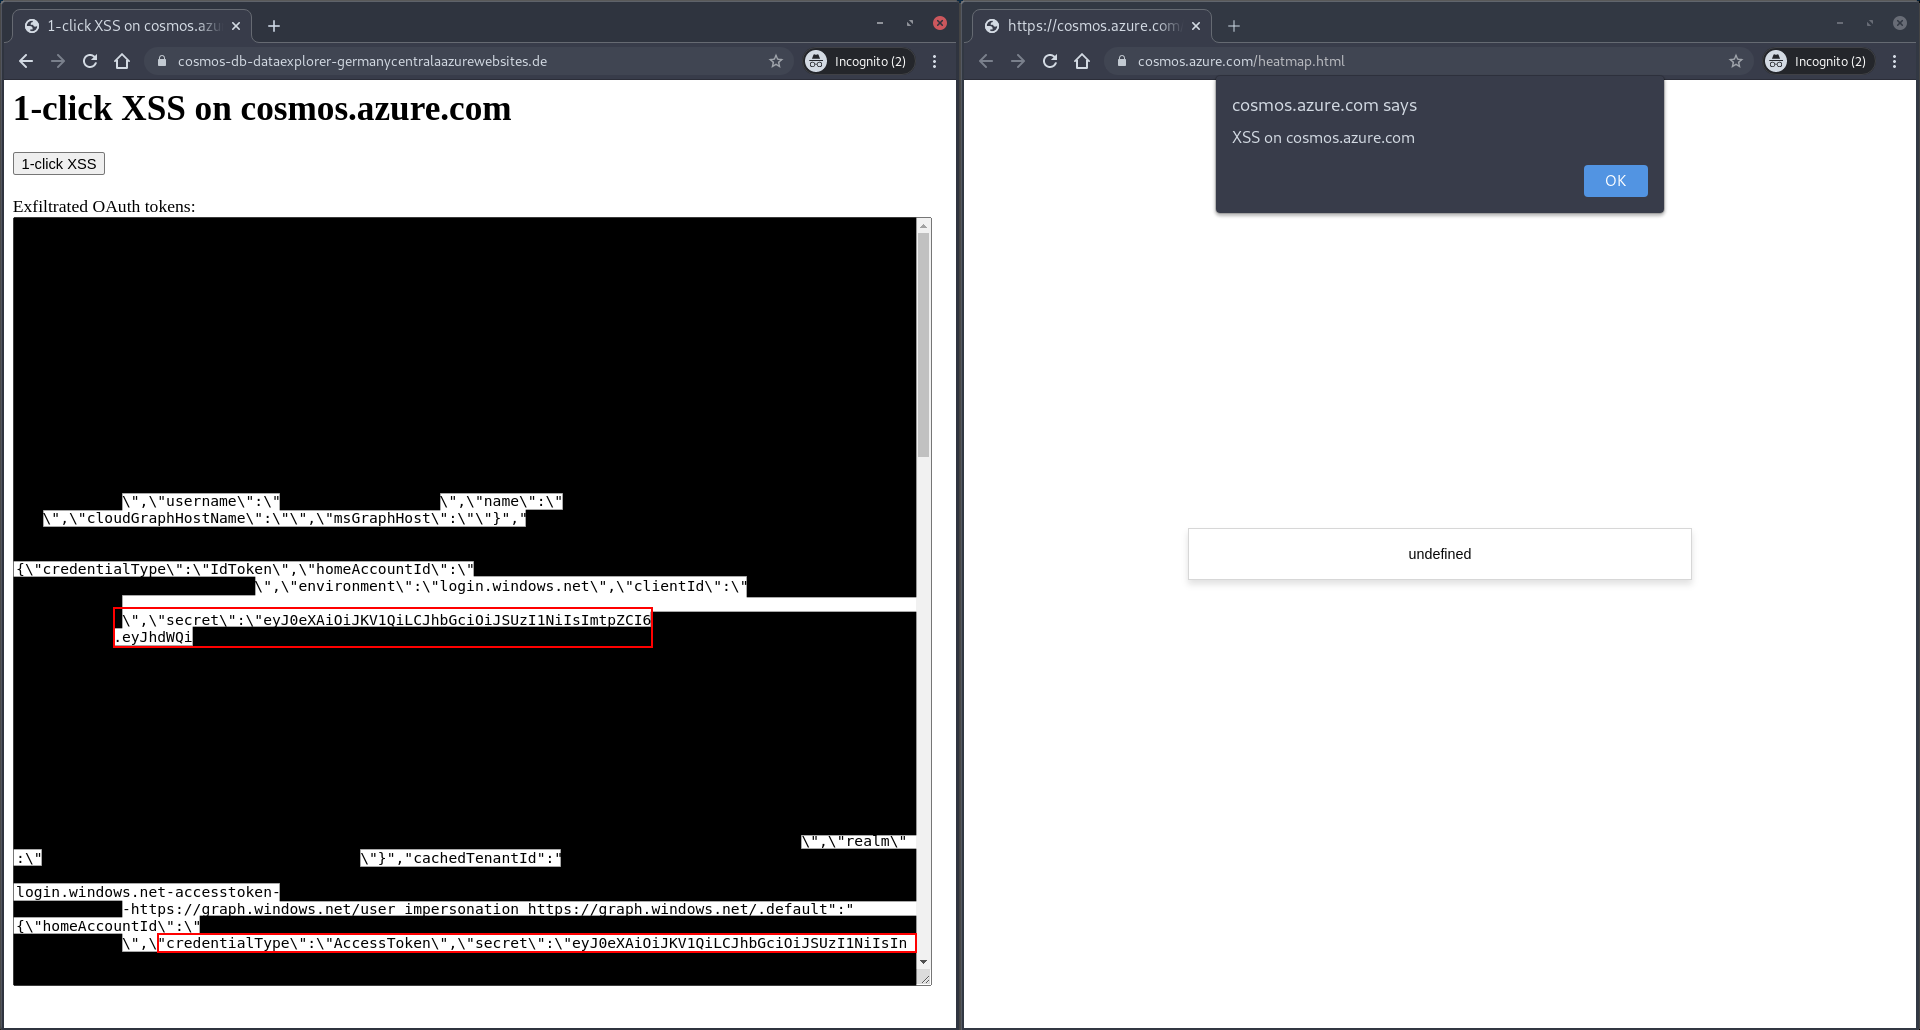Toggle the bookmark star for heatmap.html
The height and width of the screenshot is (1030, 1920).
point(1736,61)
